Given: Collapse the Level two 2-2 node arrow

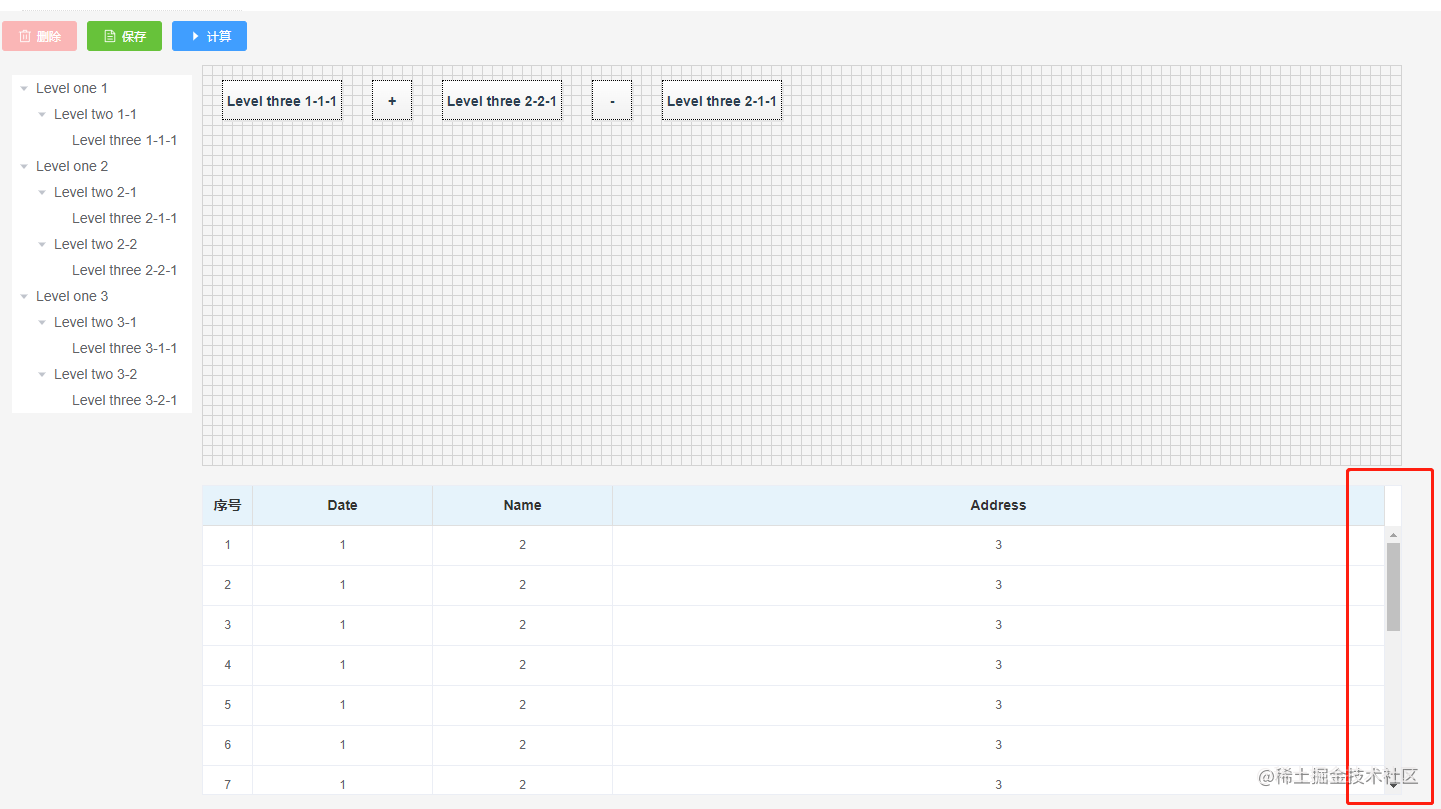Looking at the screenshot, I should pyautogui.click(x=42, y=245).
